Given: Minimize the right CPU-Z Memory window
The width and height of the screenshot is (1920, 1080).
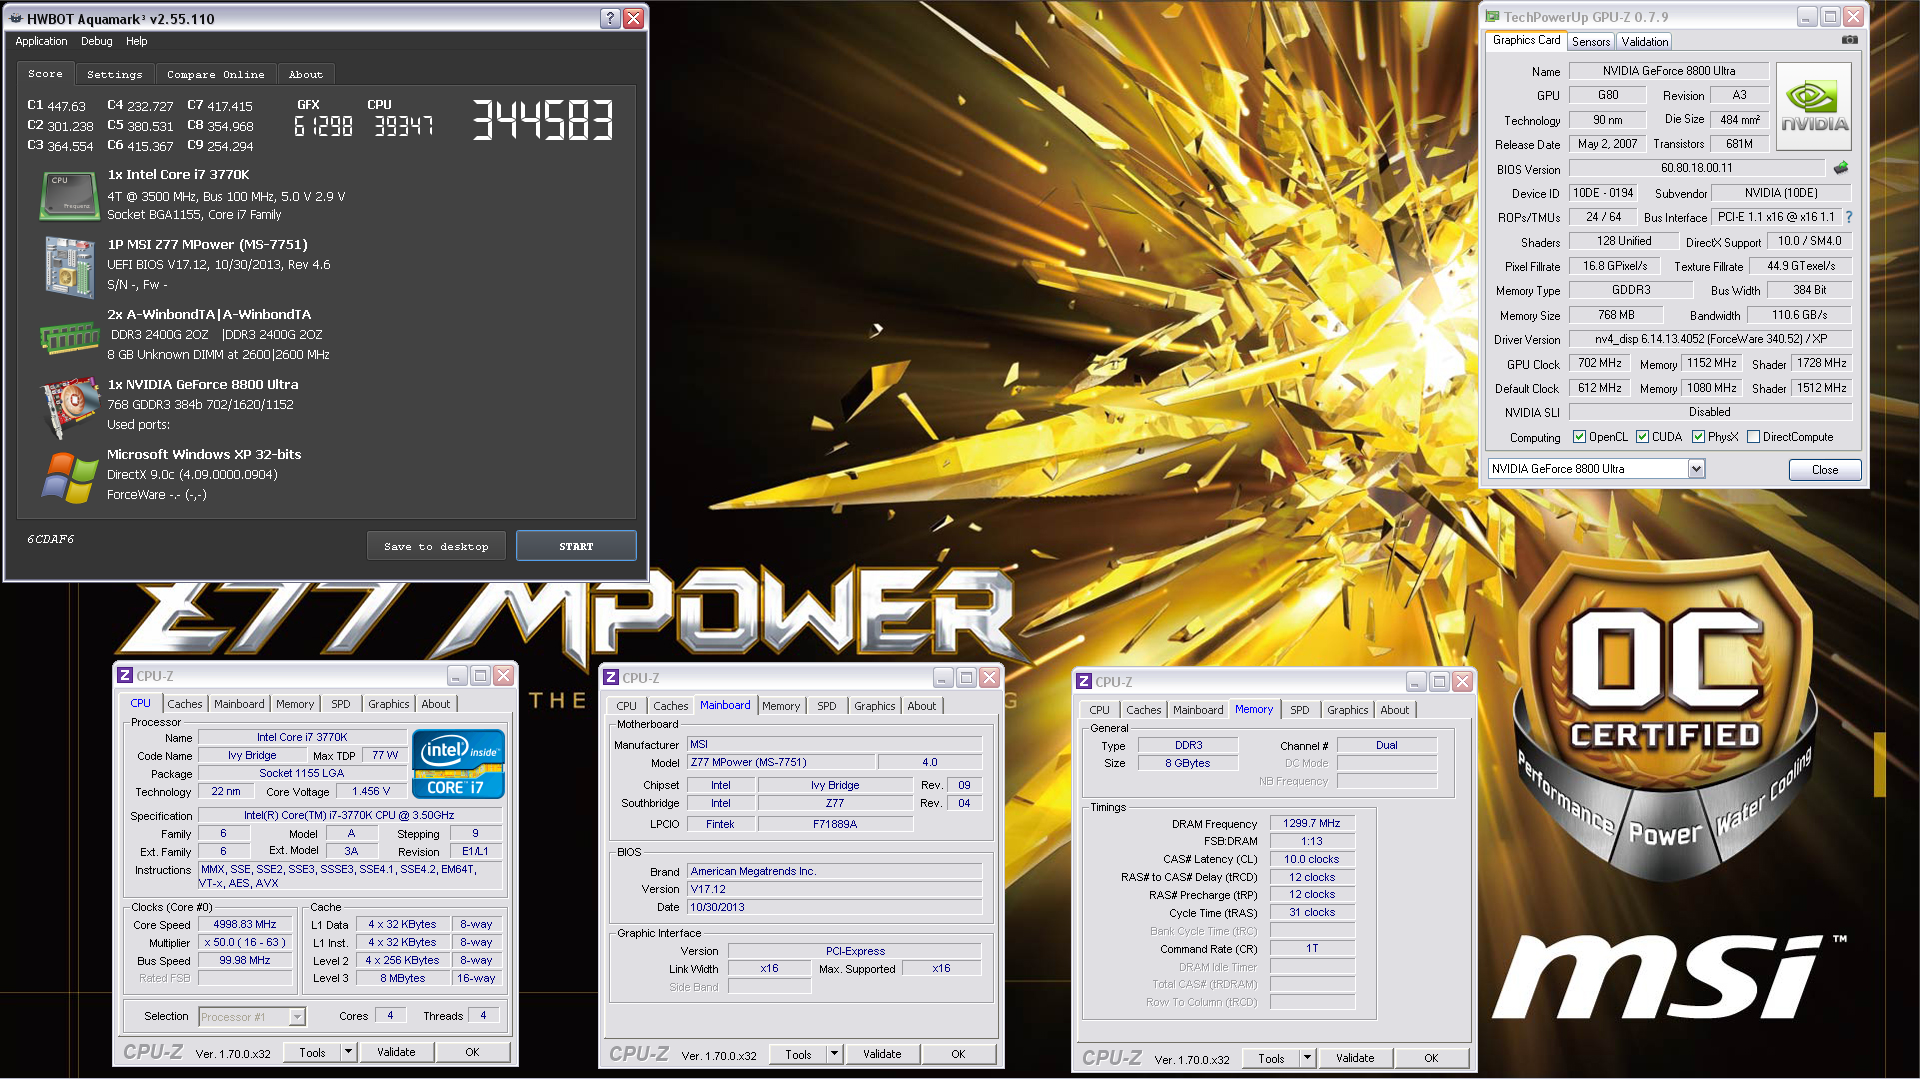Looking at the screenshot, I should 1416,682.
